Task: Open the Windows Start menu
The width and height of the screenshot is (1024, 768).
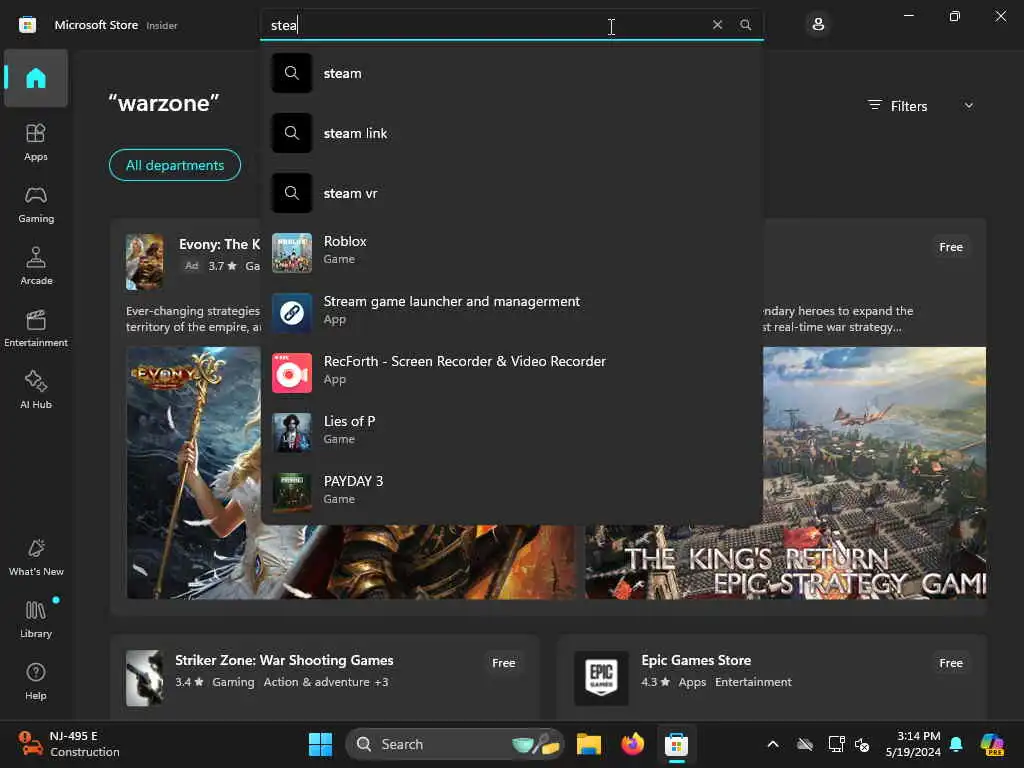Action: [320, 744]
